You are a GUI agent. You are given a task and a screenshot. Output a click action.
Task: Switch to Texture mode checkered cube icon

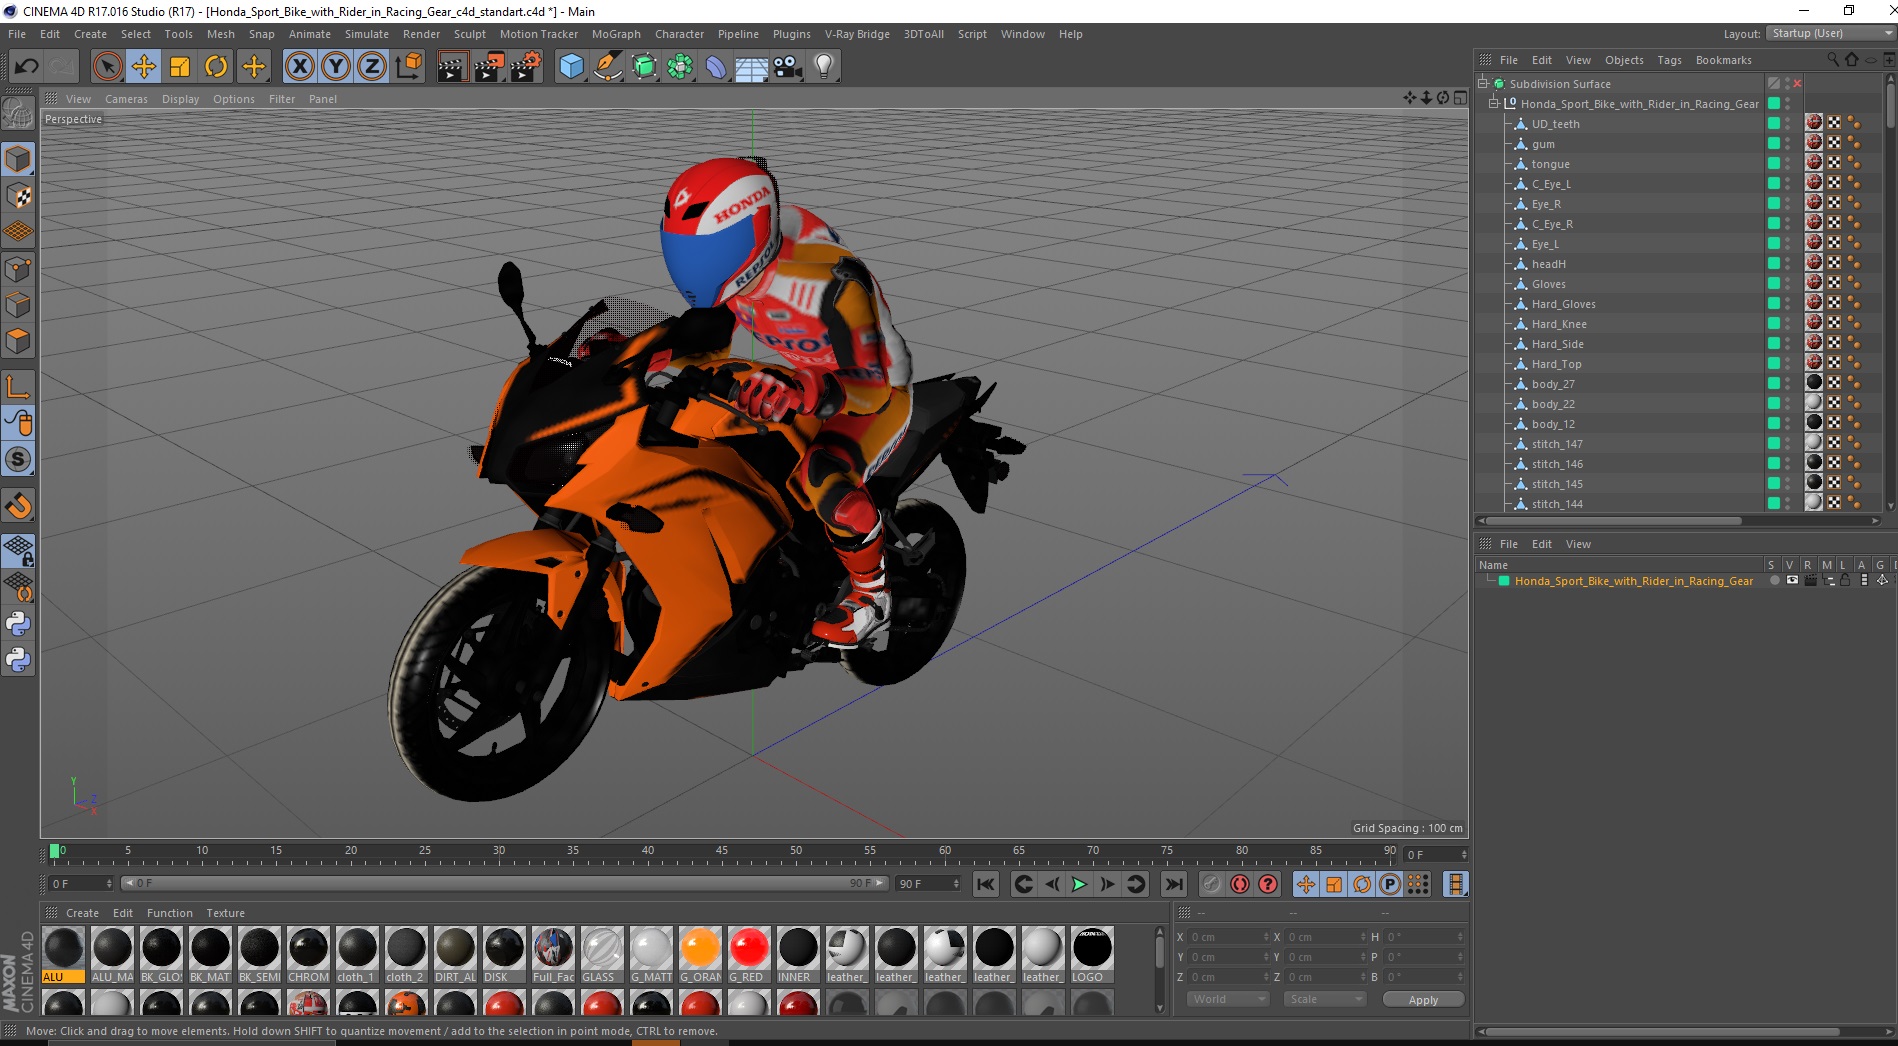[x=18, y=196]
